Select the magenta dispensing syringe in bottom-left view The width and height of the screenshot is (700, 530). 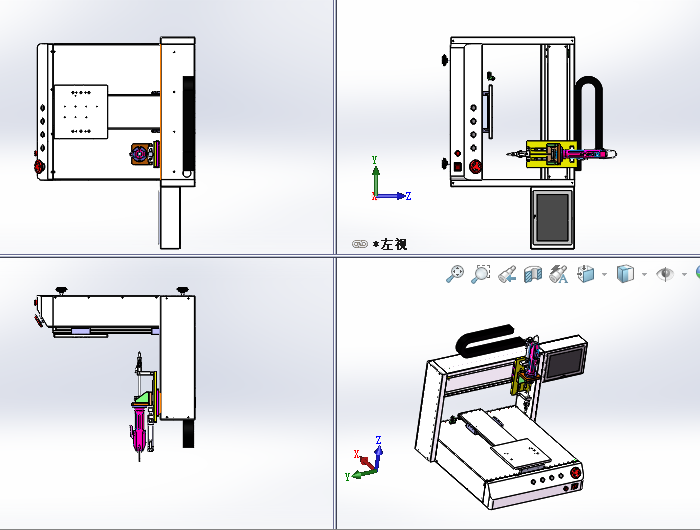point(139,430)
